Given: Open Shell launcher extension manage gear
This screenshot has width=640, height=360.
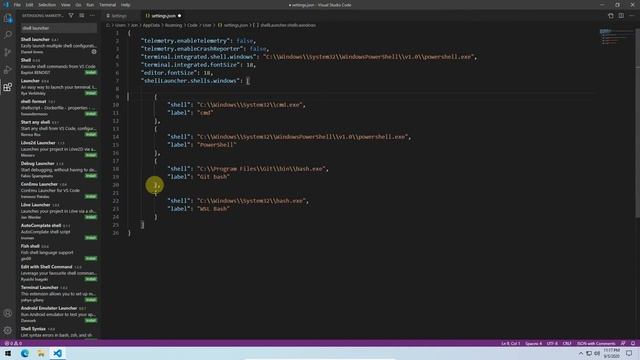Looking at the screenshot, I should pos(94,52).
